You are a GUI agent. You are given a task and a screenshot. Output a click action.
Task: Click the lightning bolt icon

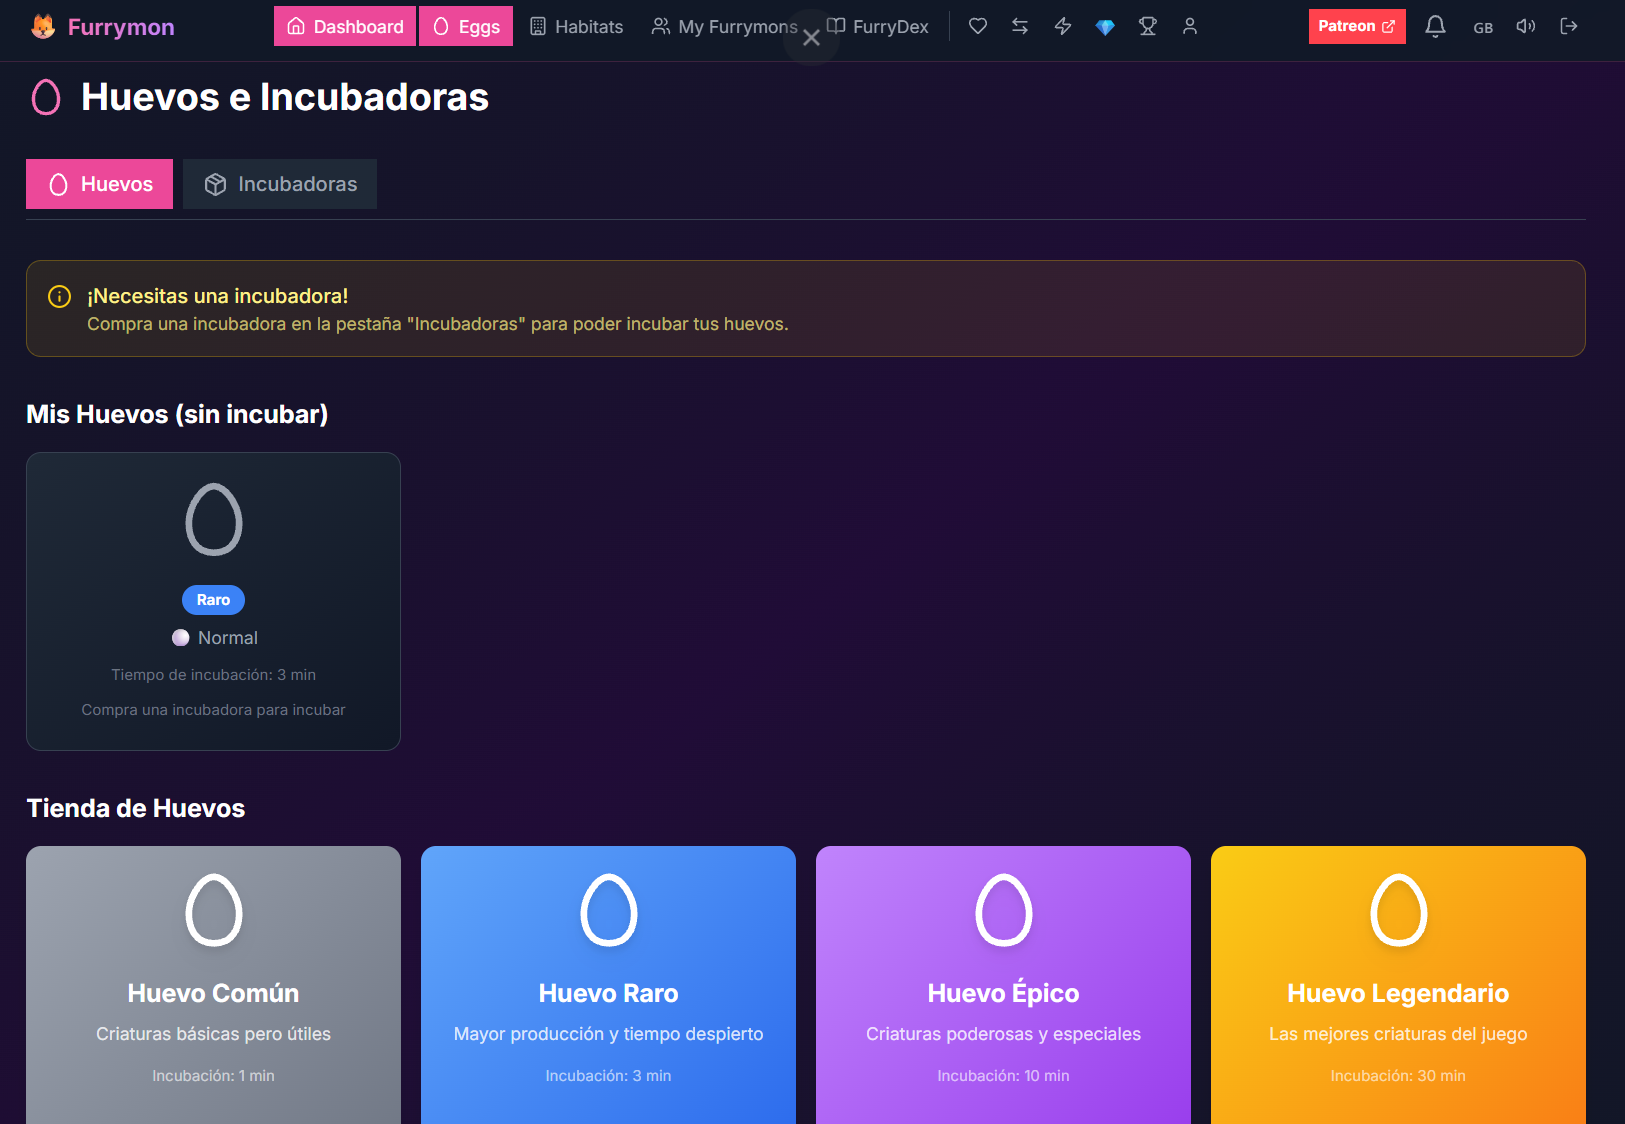(x=1063, y=26)
